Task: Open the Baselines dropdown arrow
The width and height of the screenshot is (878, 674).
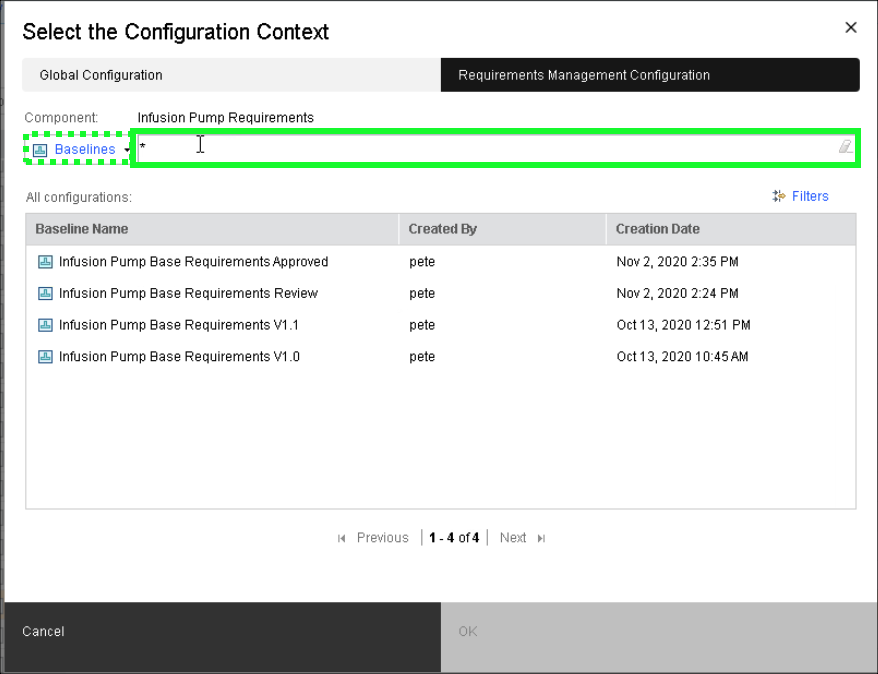Action: 127,151
